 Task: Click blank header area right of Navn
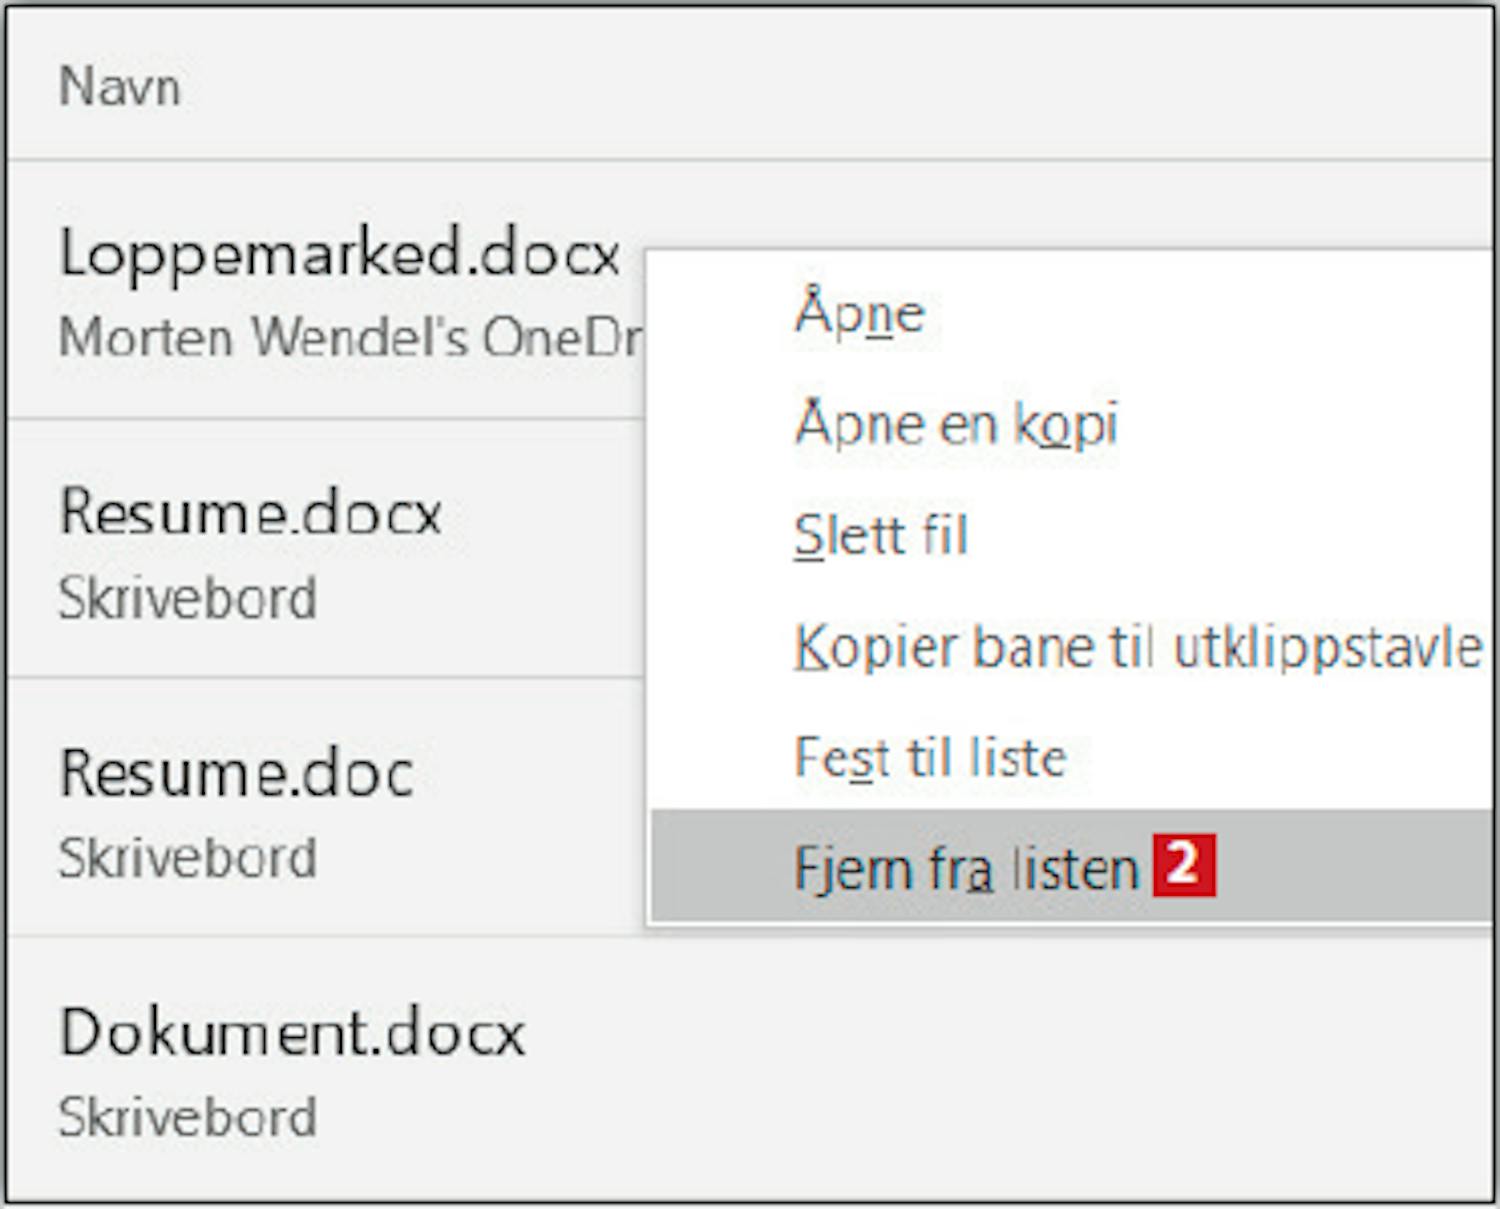(x=800, y=86)
